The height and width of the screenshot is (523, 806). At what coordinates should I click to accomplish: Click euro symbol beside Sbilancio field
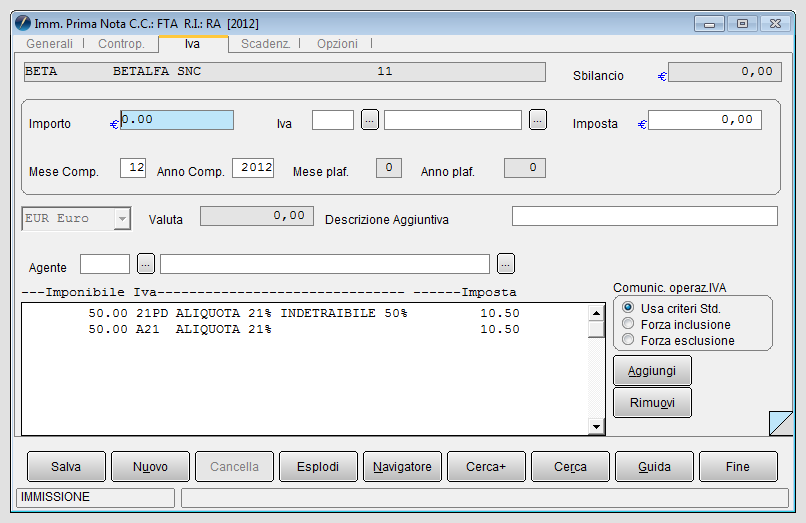[662, 76]
